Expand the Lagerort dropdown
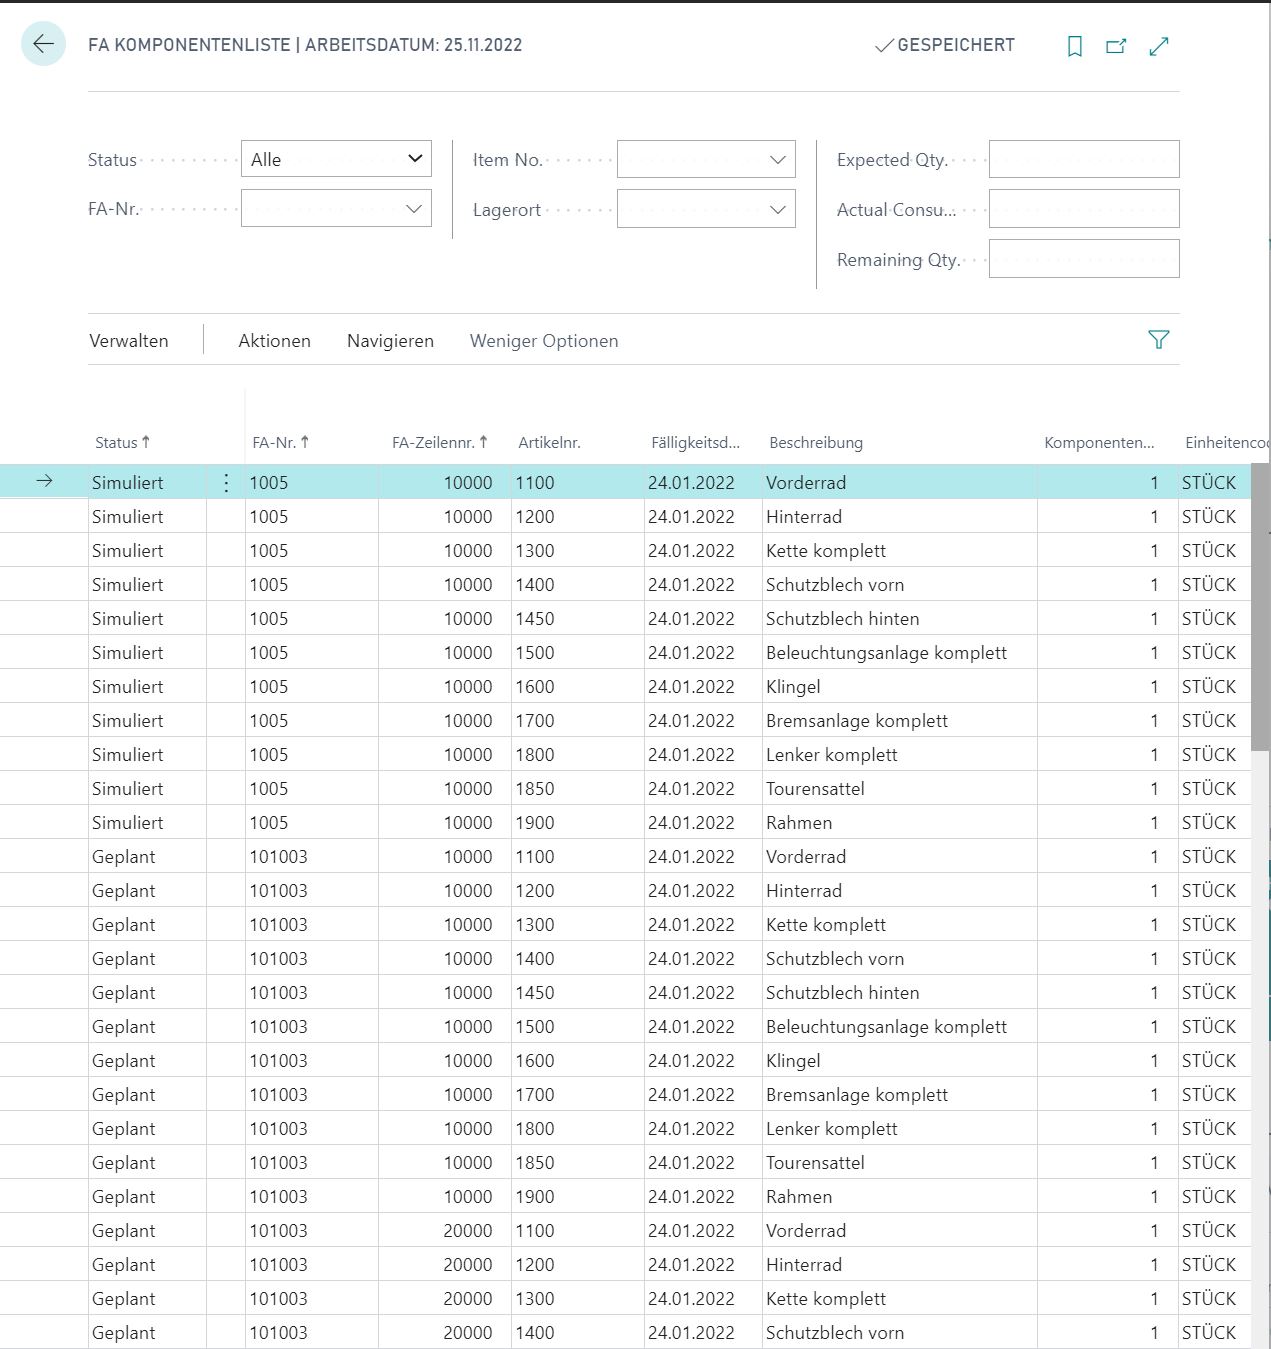The width and height of the screenshot is (1271, 1349). 706,209
